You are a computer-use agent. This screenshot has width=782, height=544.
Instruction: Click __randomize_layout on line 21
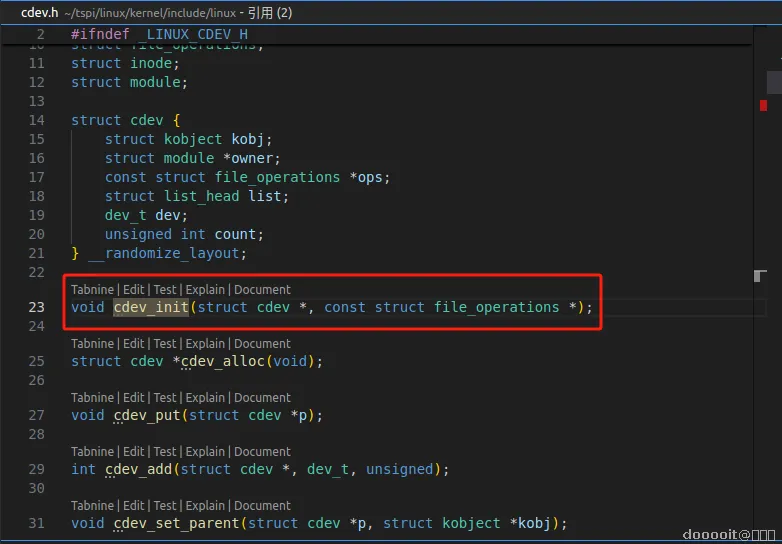(164, 253)
